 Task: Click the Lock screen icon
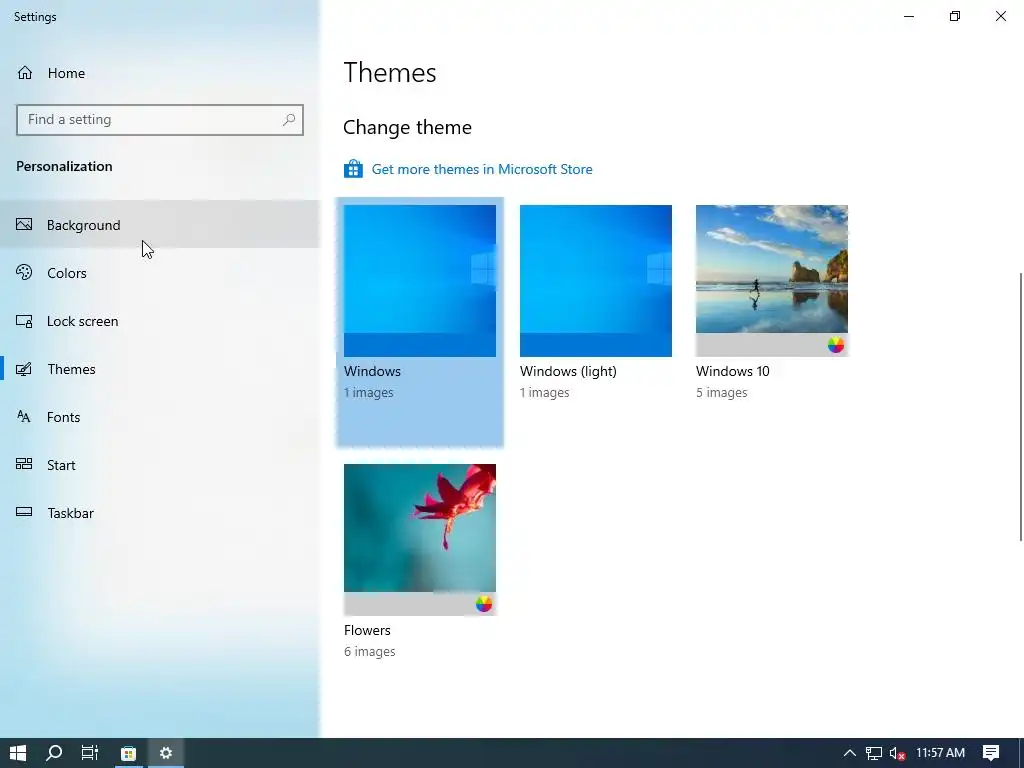coord(24,321)
